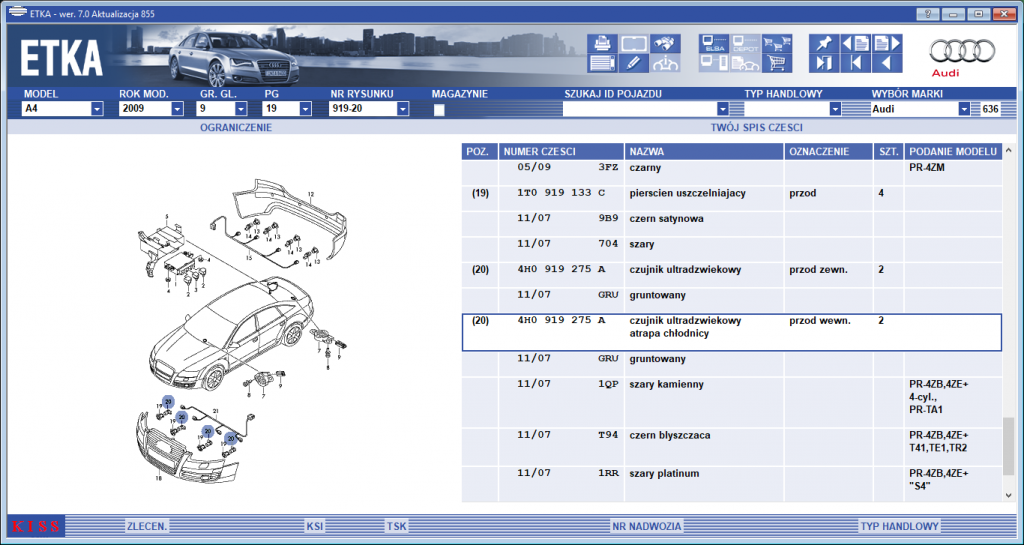Viewport: 1024px width, 545px height.
Task: Open the ELSA link icon
Action: coord(713,44)
